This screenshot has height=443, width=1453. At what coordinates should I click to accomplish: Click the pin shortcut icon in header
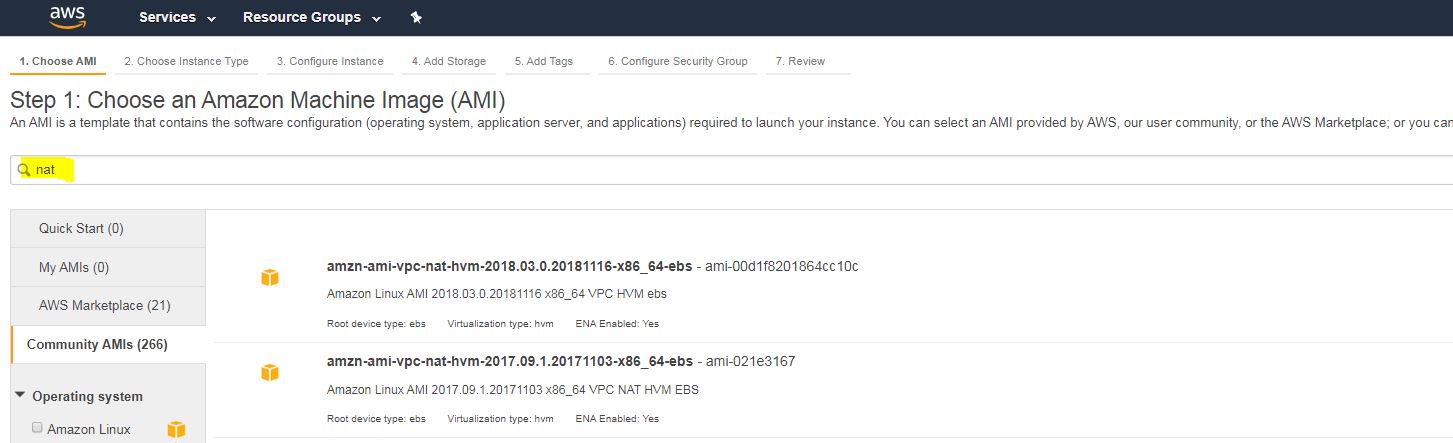coord(416,18)
